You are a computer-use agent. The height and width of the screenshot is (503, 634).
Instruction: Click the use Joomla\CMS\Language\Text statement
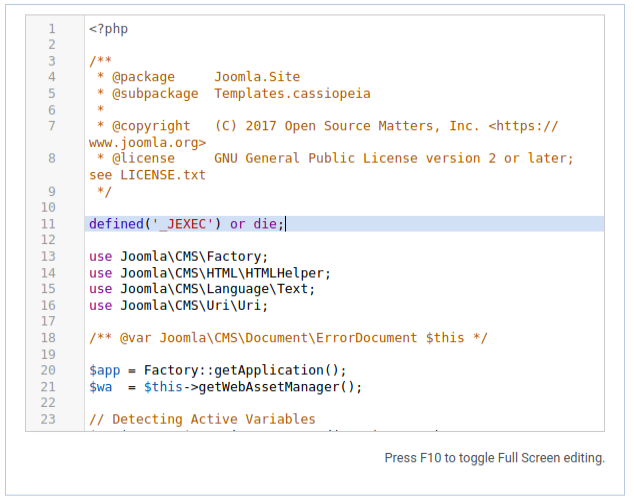click(x=201, y=289)
